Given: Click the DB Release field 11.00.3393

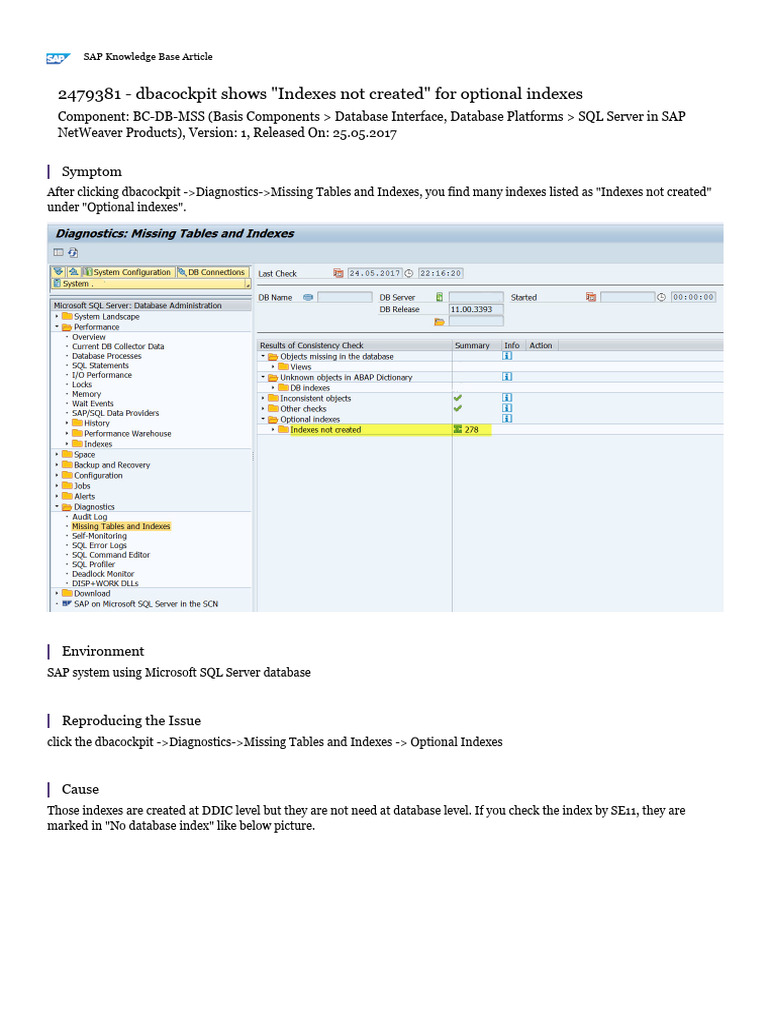Looking at the screenshot, I should [x=476, y=309].
